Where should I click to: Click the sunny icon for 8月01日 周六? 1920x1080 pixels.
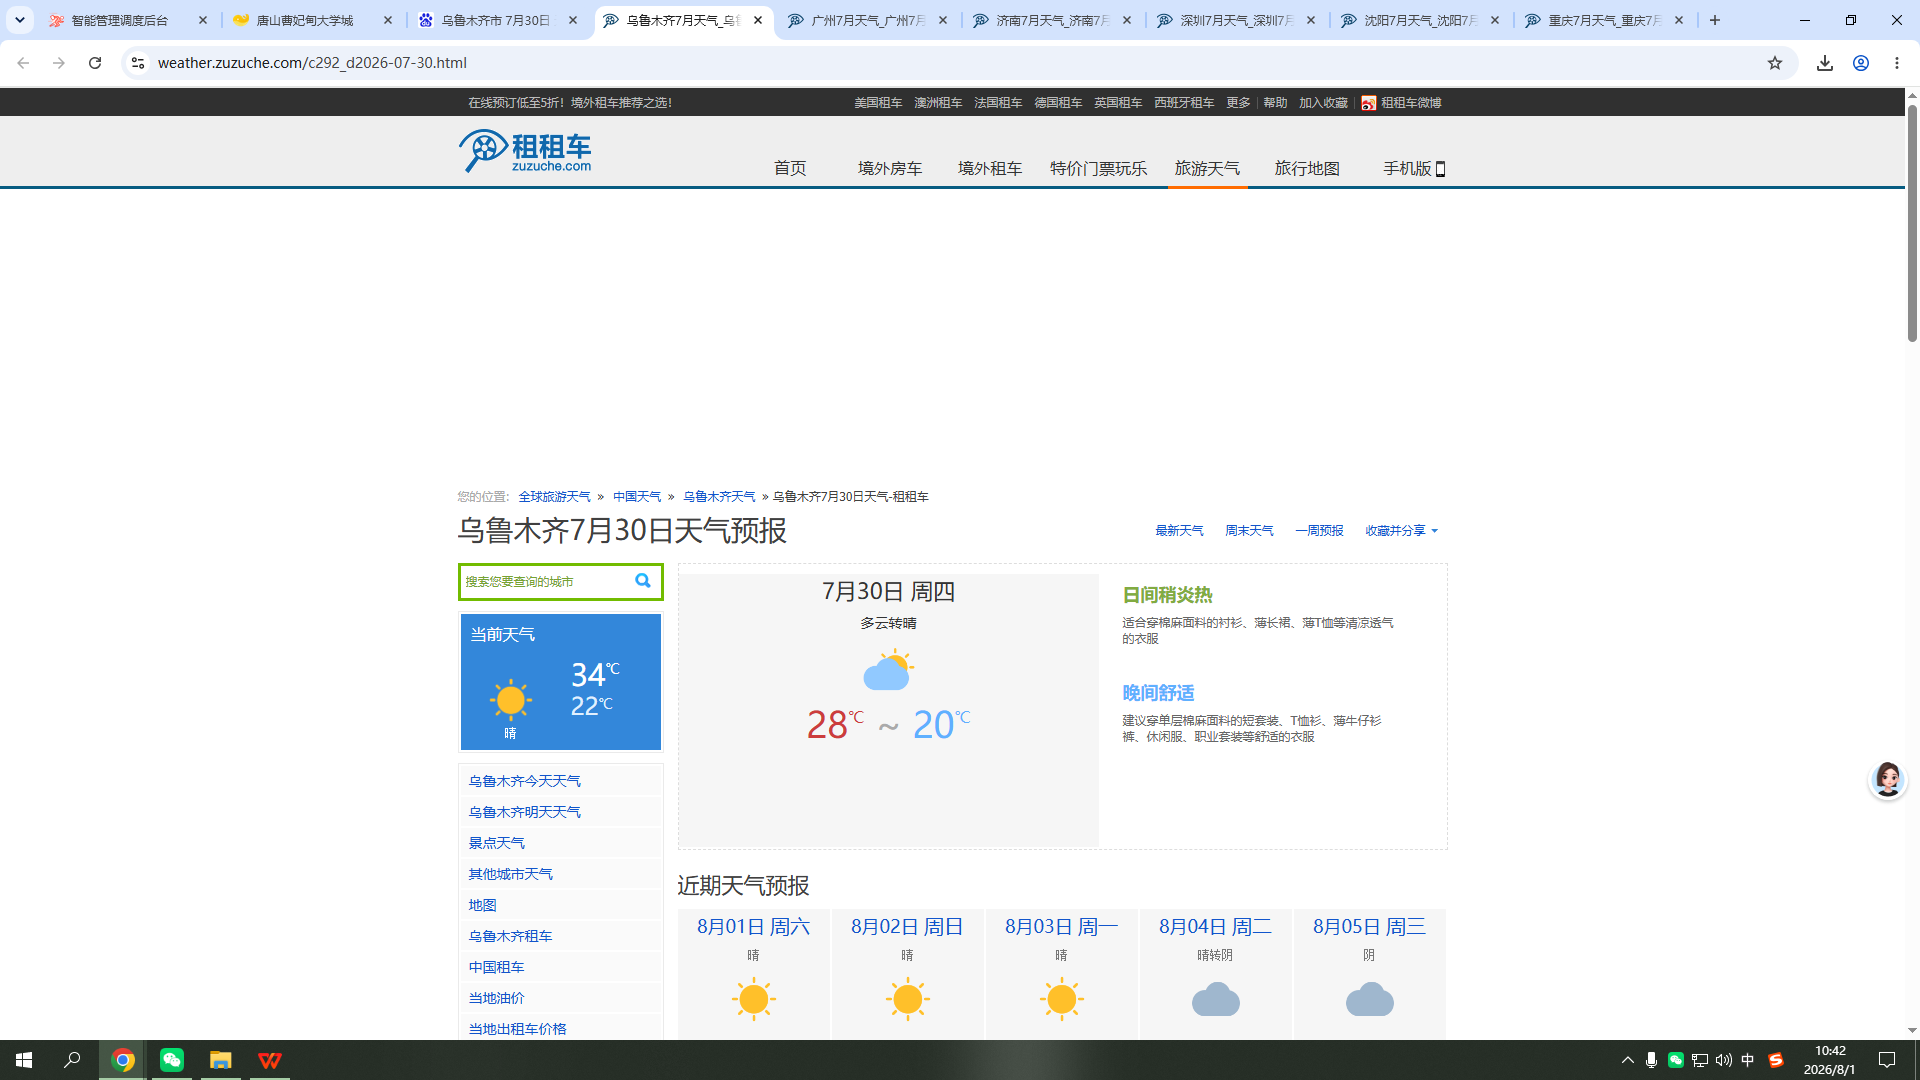(x=753, y=999)
